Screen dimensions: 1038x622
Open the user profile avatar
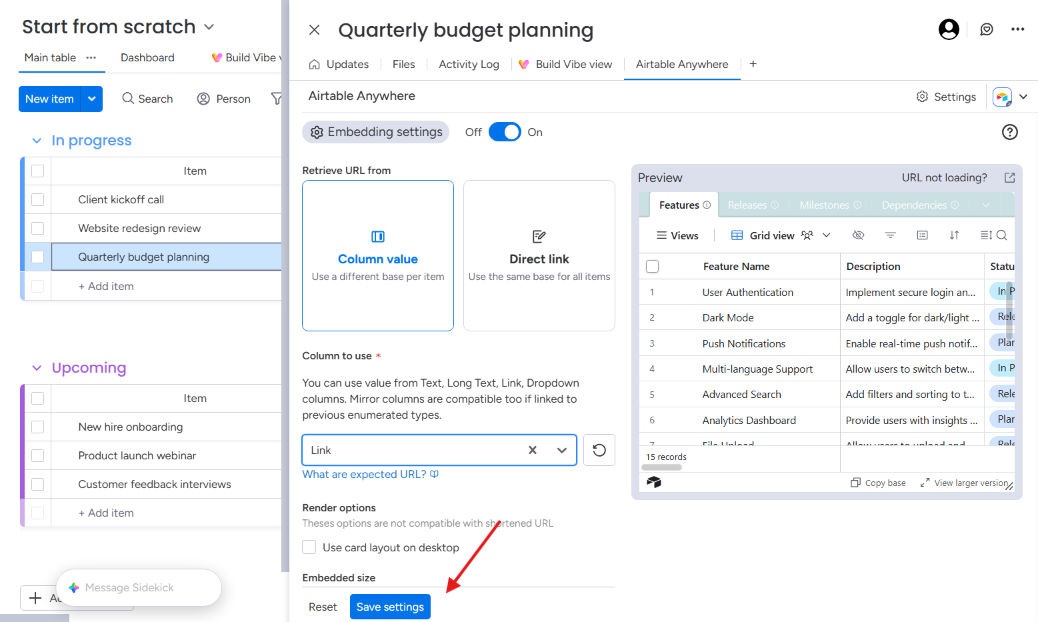949,29
